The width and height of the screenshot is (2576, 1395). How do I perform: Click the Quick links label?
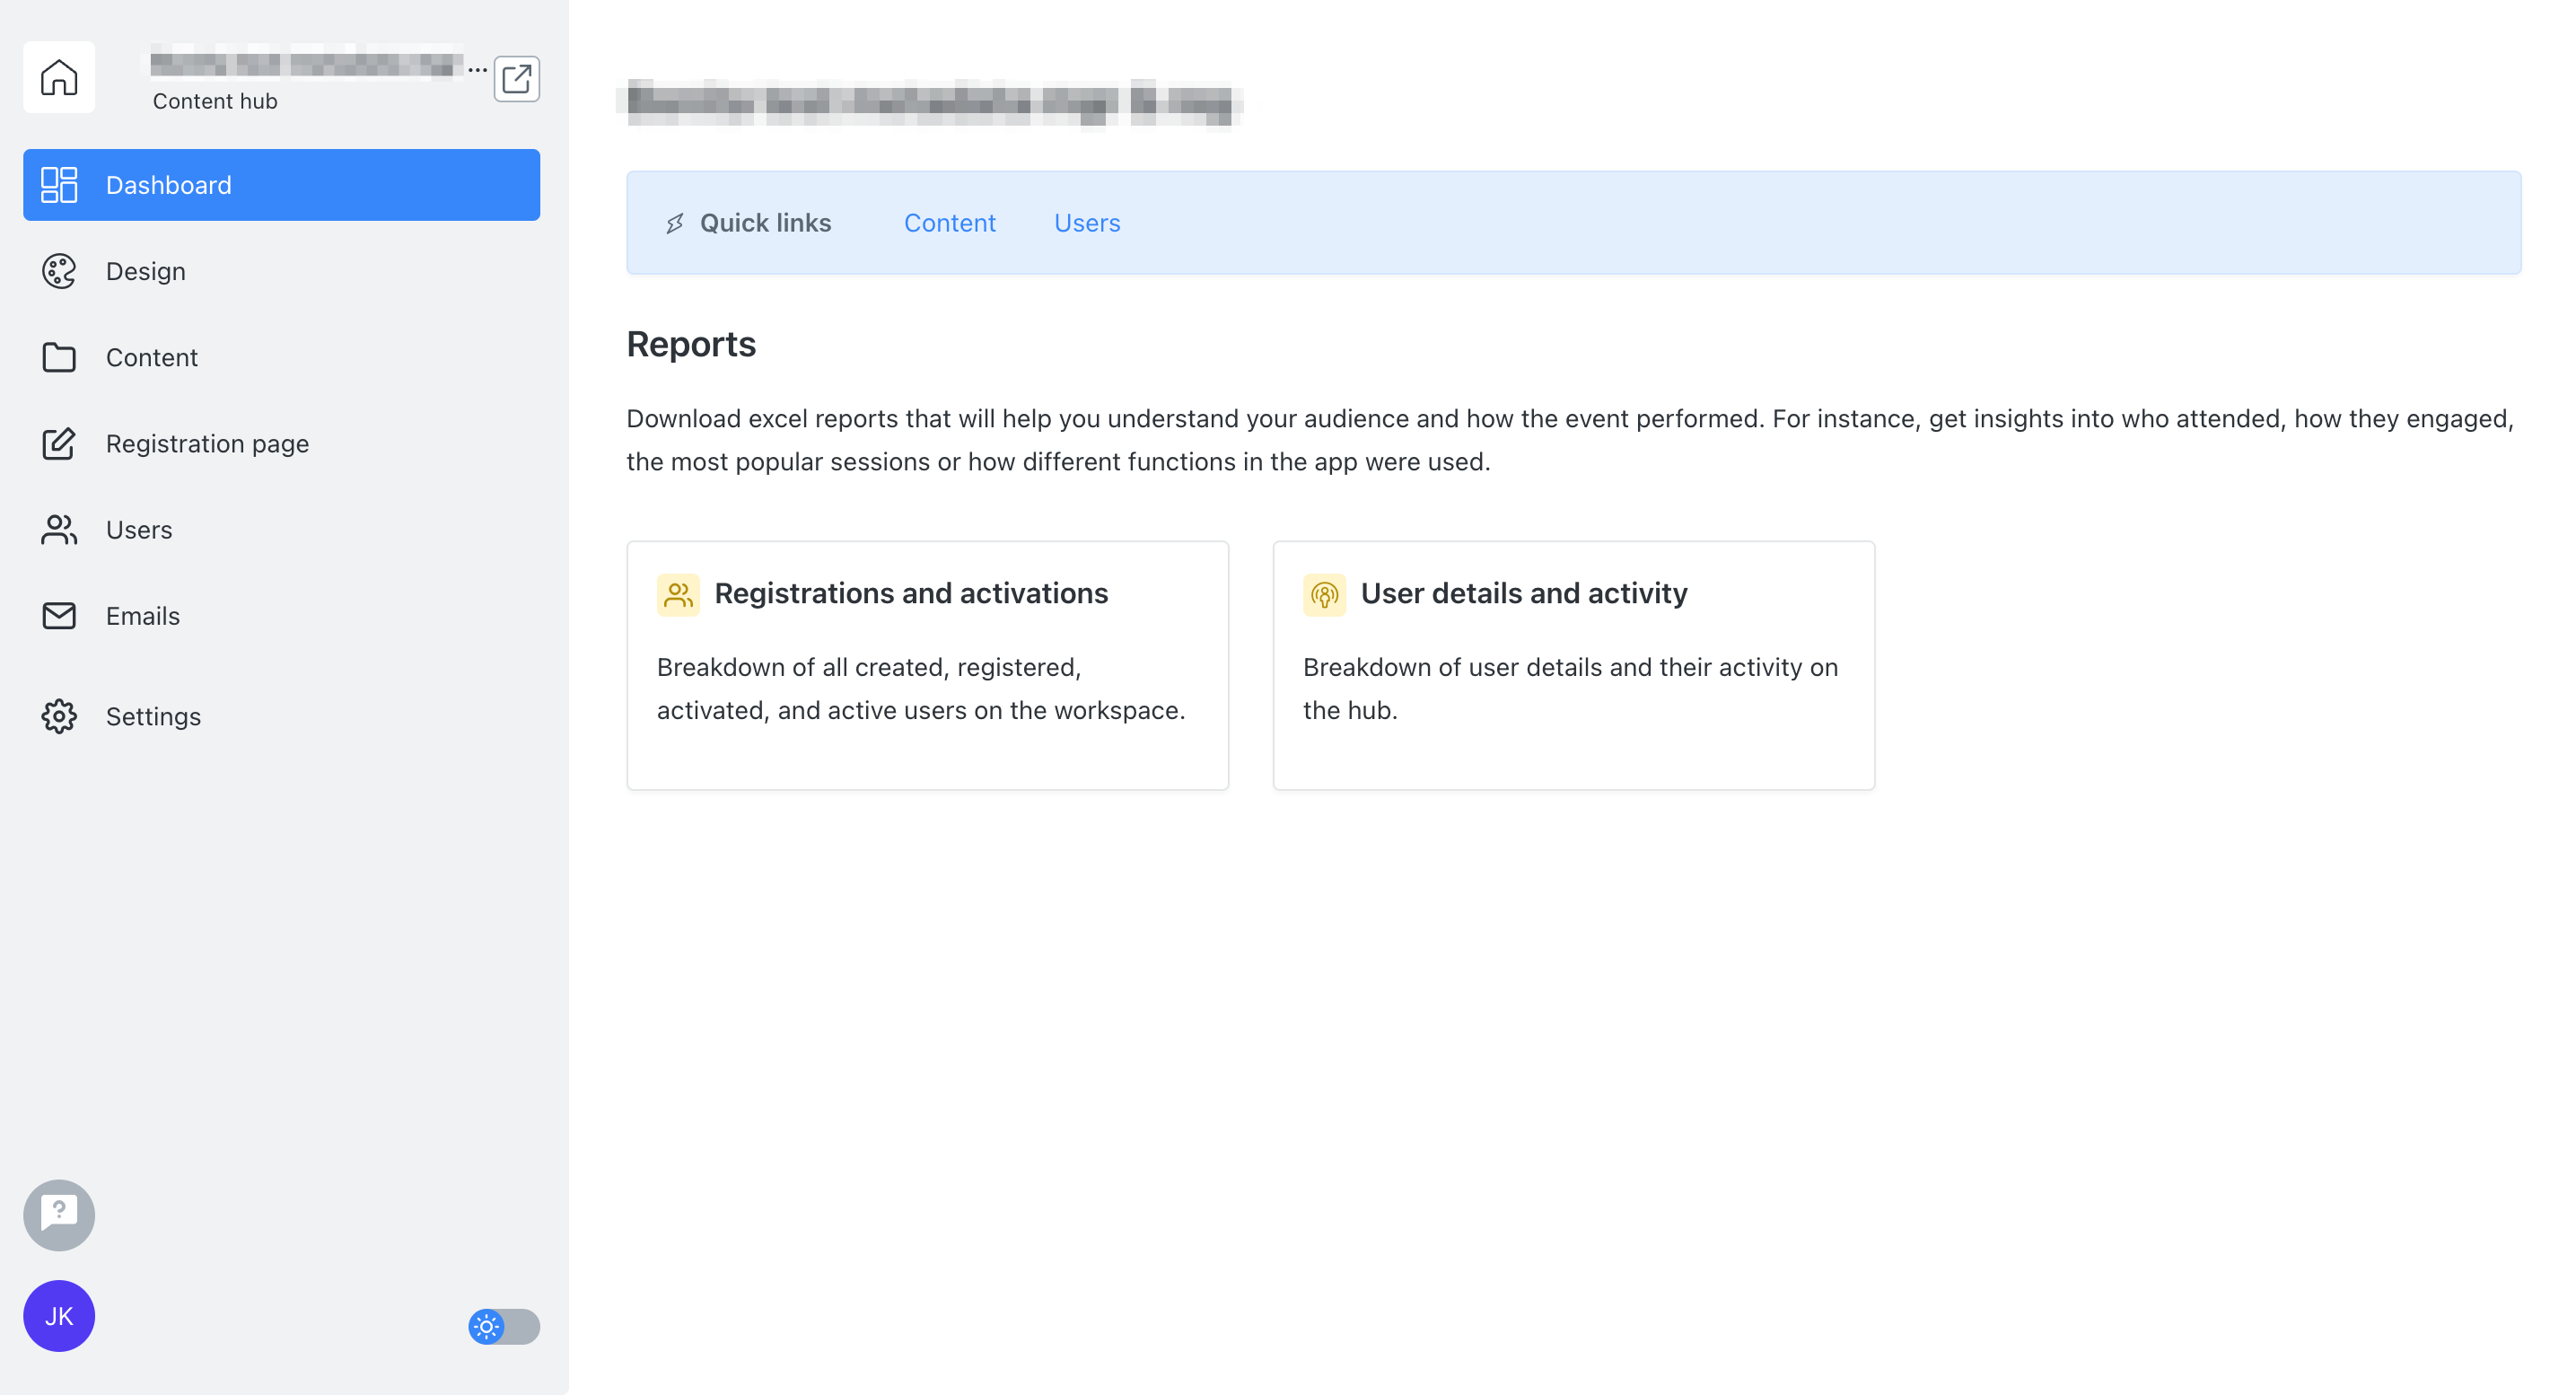(x=765, y=223)
